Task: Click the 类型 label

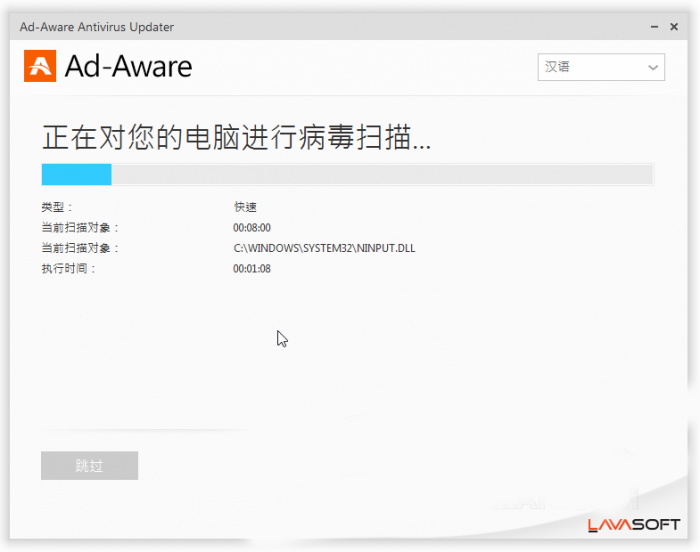Action: [57, 207]
